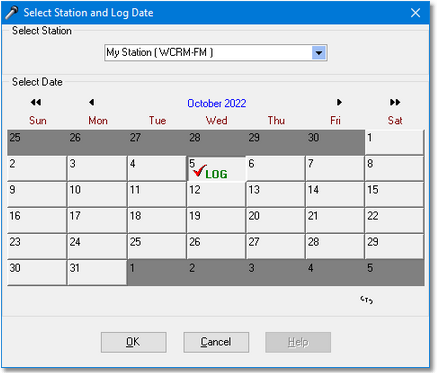Select October 8 on the calendar
Screen dimensions: 437x375
pos(394,168)
